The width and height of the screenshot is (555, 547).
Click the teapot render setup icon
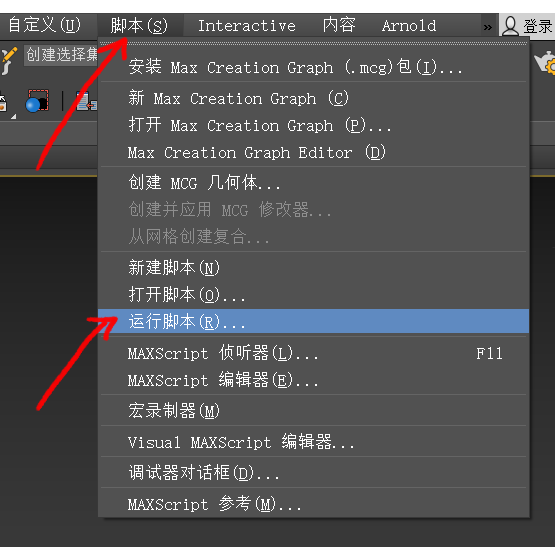(545, 63)
